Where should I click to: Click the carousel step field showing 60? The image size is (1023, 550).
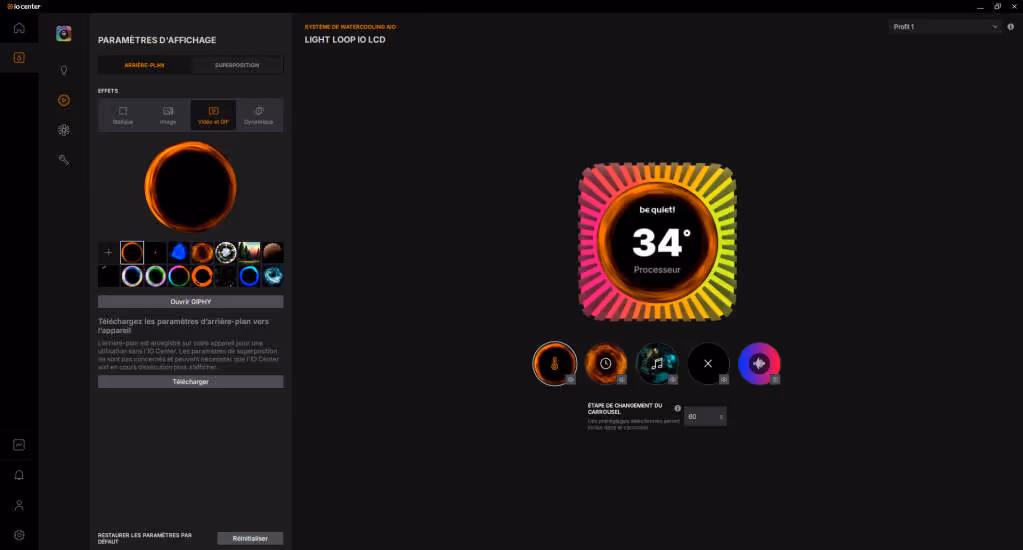coord(705,416)
